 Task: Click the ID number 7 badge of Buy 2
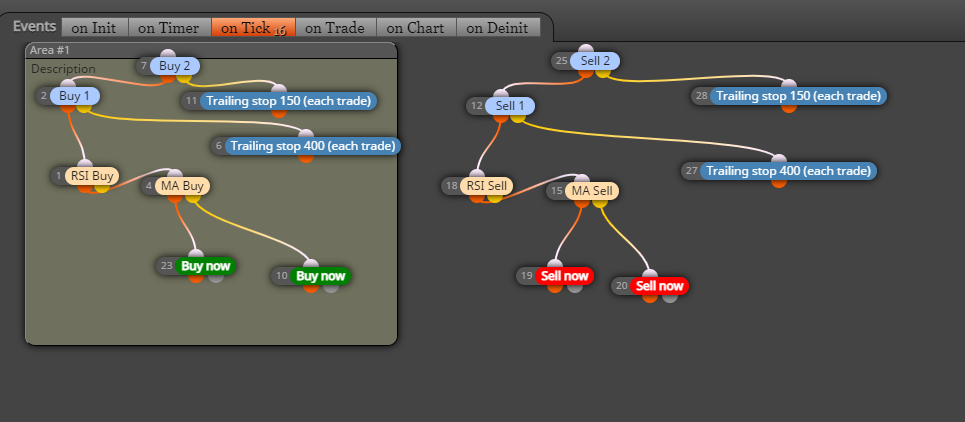144,66
